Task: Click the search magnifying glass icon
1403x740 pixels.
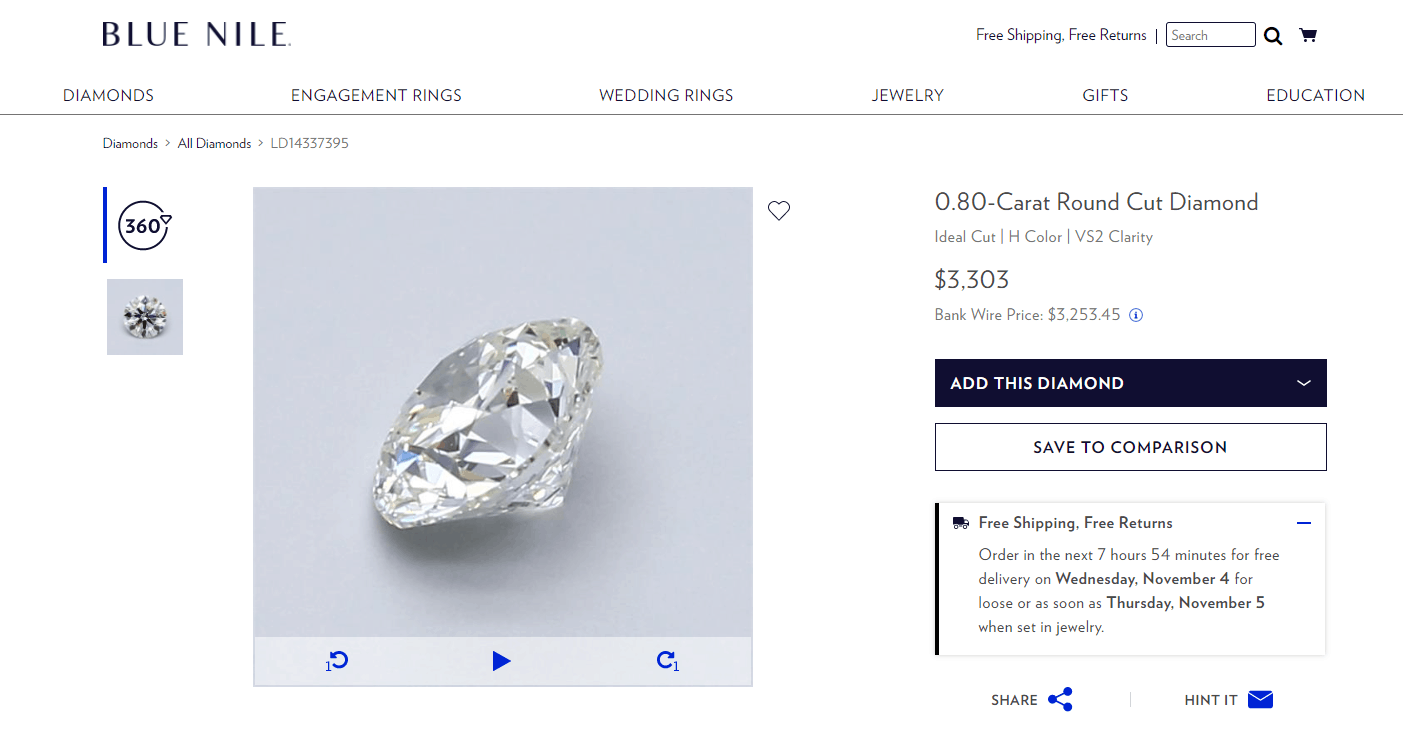Action: point(1272,34)
